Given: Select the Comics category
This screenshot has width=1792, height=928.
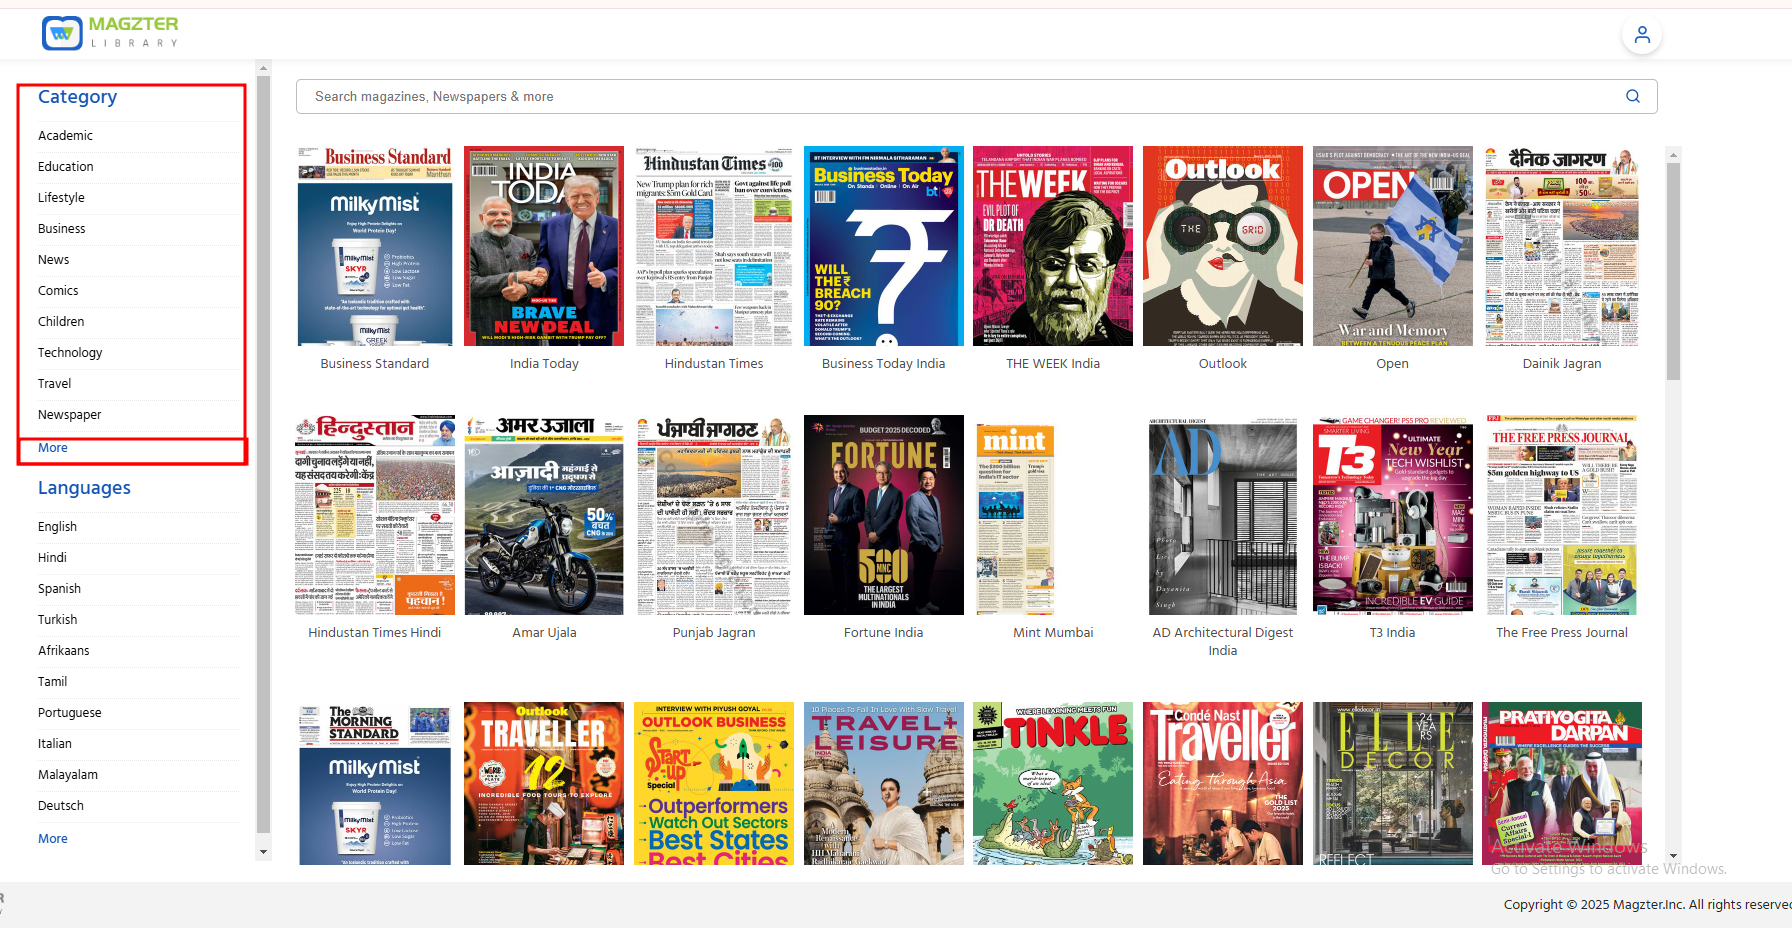Looking at the screenshot, I should (x=58, y=291).
